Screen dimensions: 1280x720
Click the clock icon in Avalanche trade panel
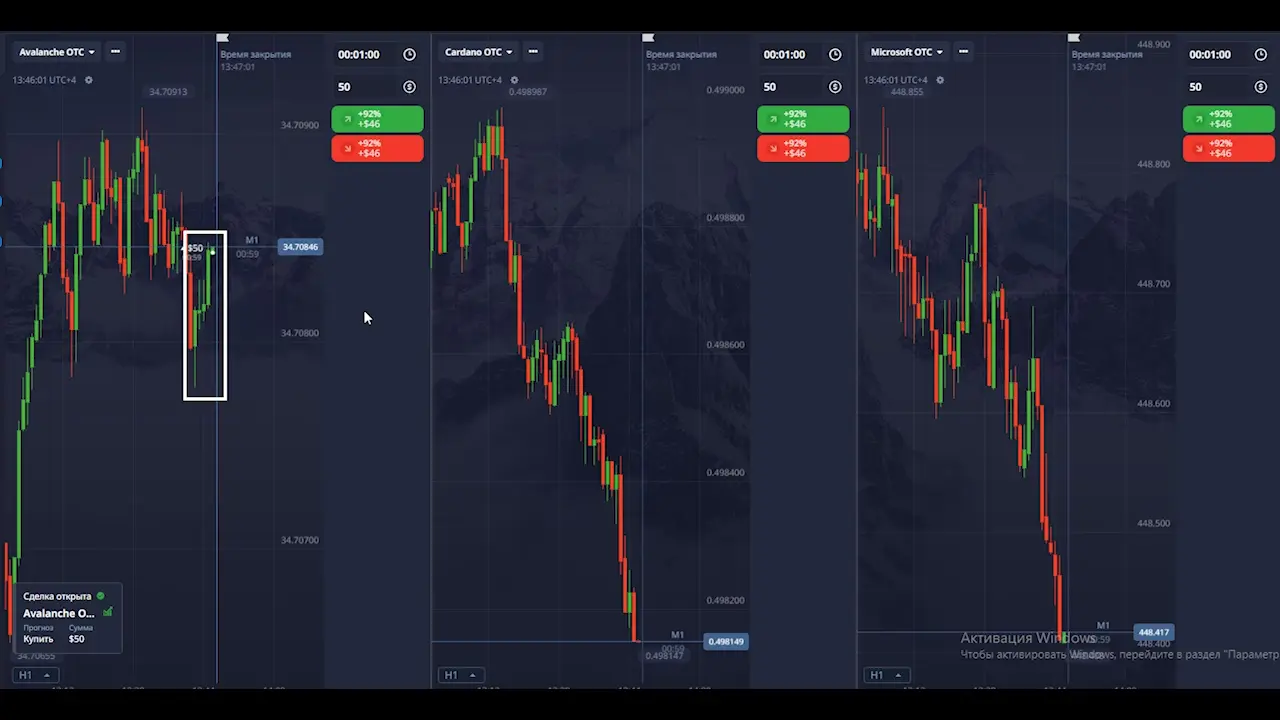click(409, 55)
